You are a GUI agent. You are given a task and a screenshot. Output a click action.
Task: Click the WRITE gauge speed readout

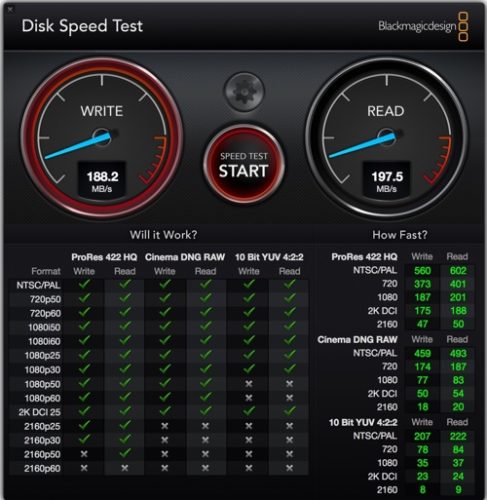click(102, 179)
